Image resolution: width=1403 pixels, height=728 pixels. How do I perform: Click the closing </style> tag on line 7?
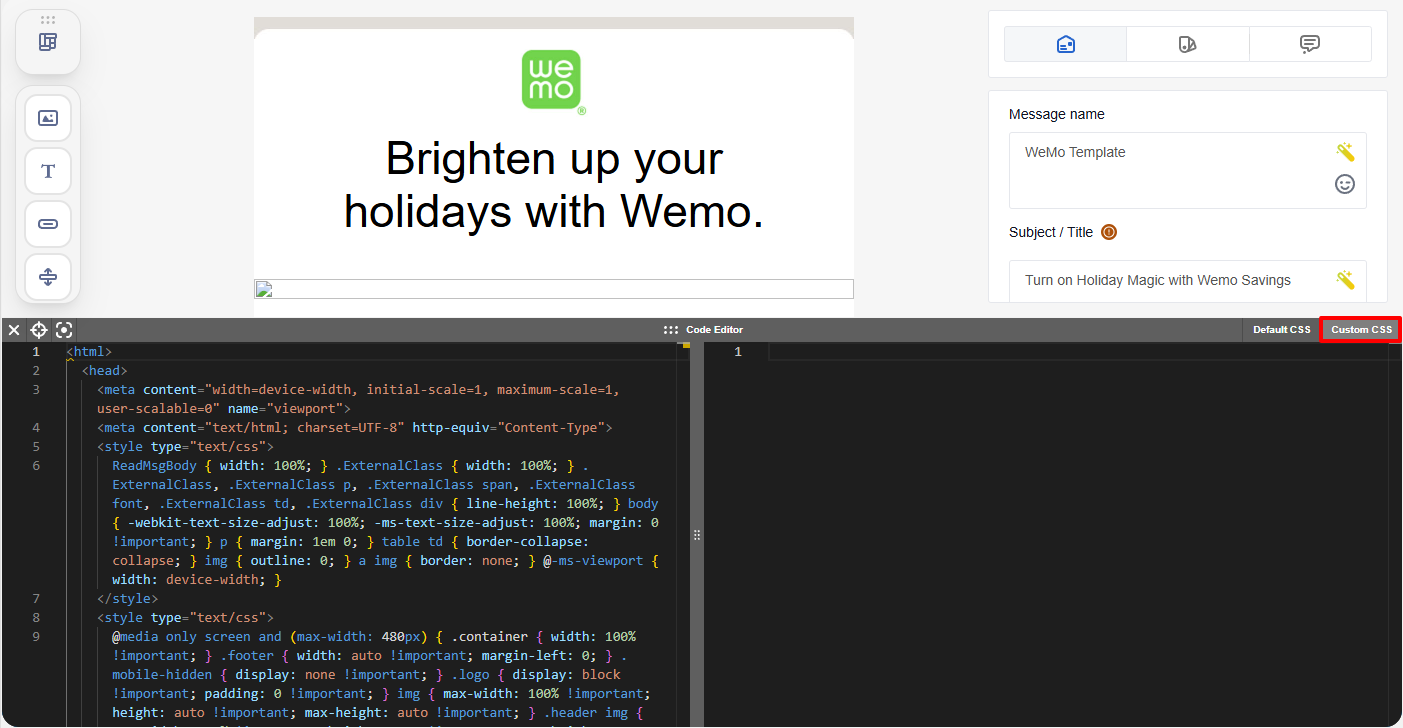tap(127, 599)
